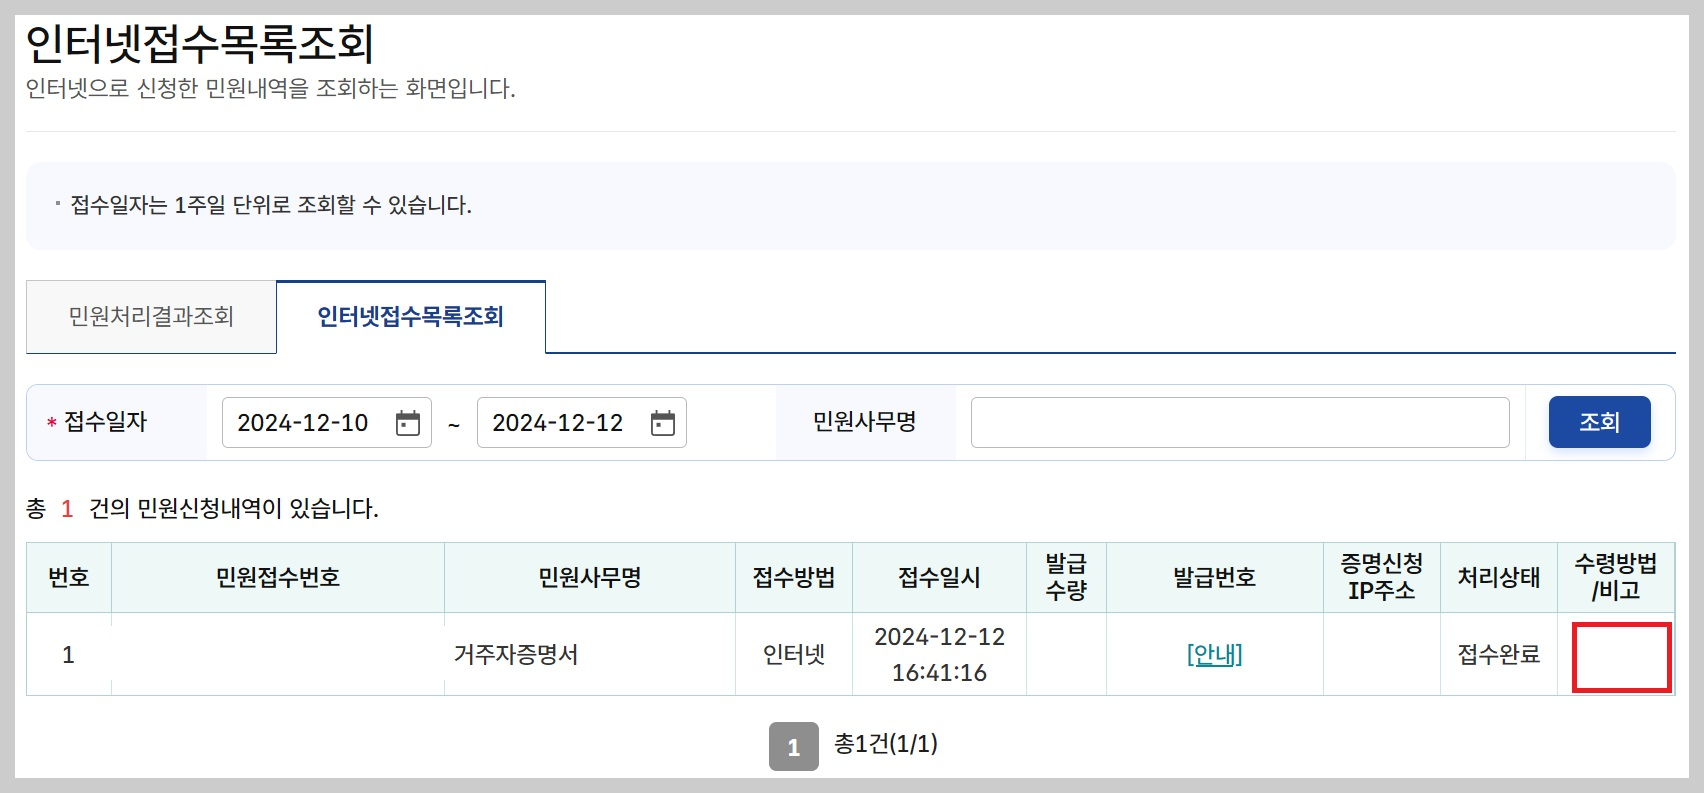Select the 인터넷접수목록조회 tab

[410, 316]
